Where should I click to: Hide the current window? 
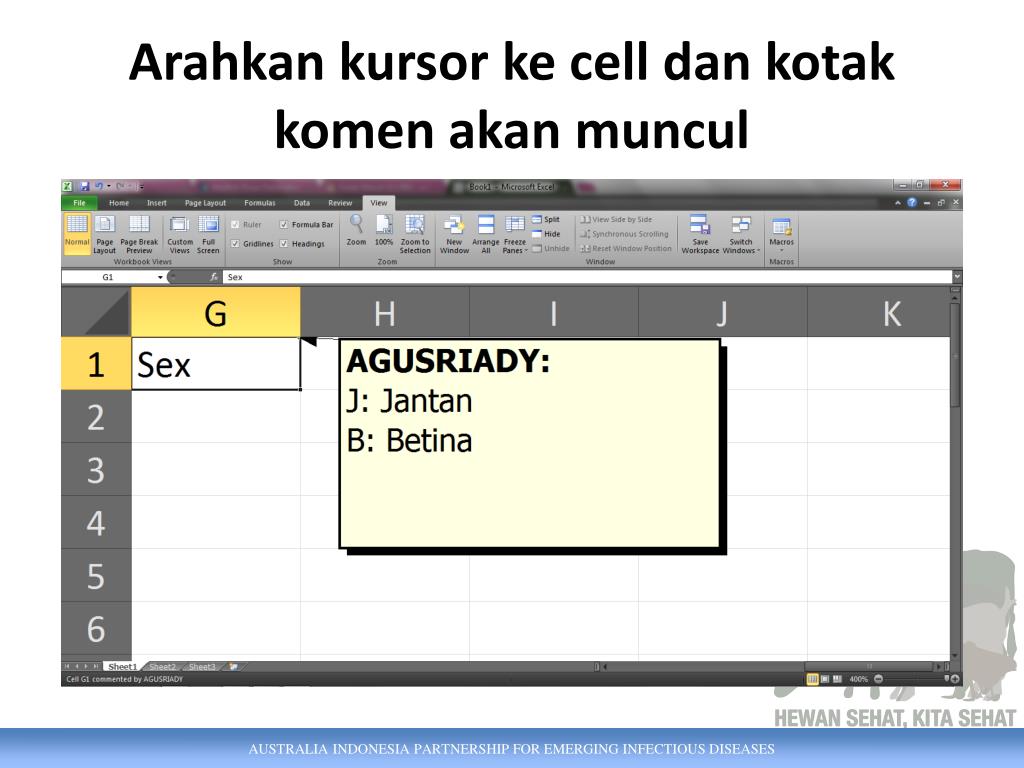click(x=546, y=234)
